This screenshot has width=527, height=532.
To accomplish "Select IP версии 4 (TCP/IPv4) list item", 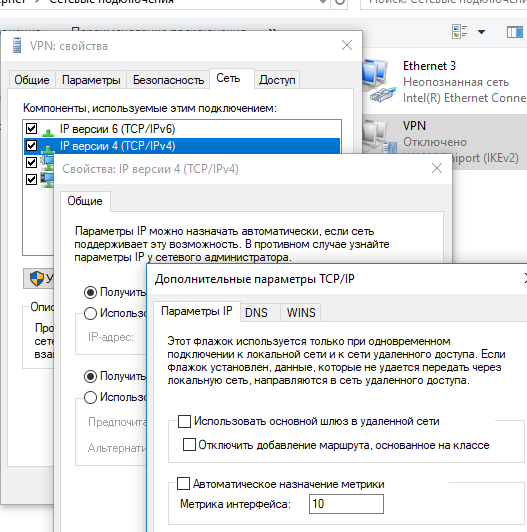I will pyautogui.click(x=183, y=146).
